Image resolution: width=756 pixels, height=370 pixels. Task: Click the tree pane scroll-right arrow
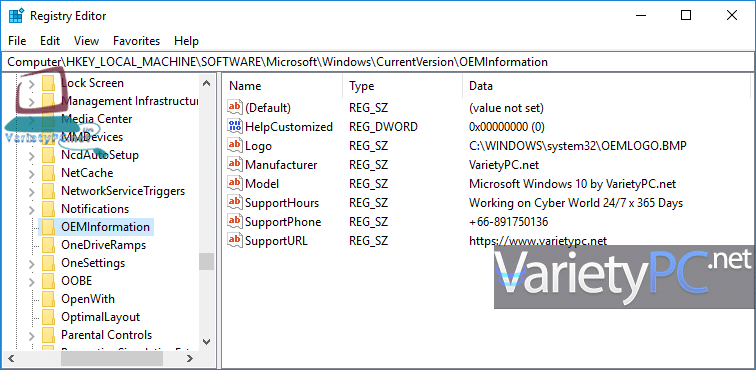(189, 358)
